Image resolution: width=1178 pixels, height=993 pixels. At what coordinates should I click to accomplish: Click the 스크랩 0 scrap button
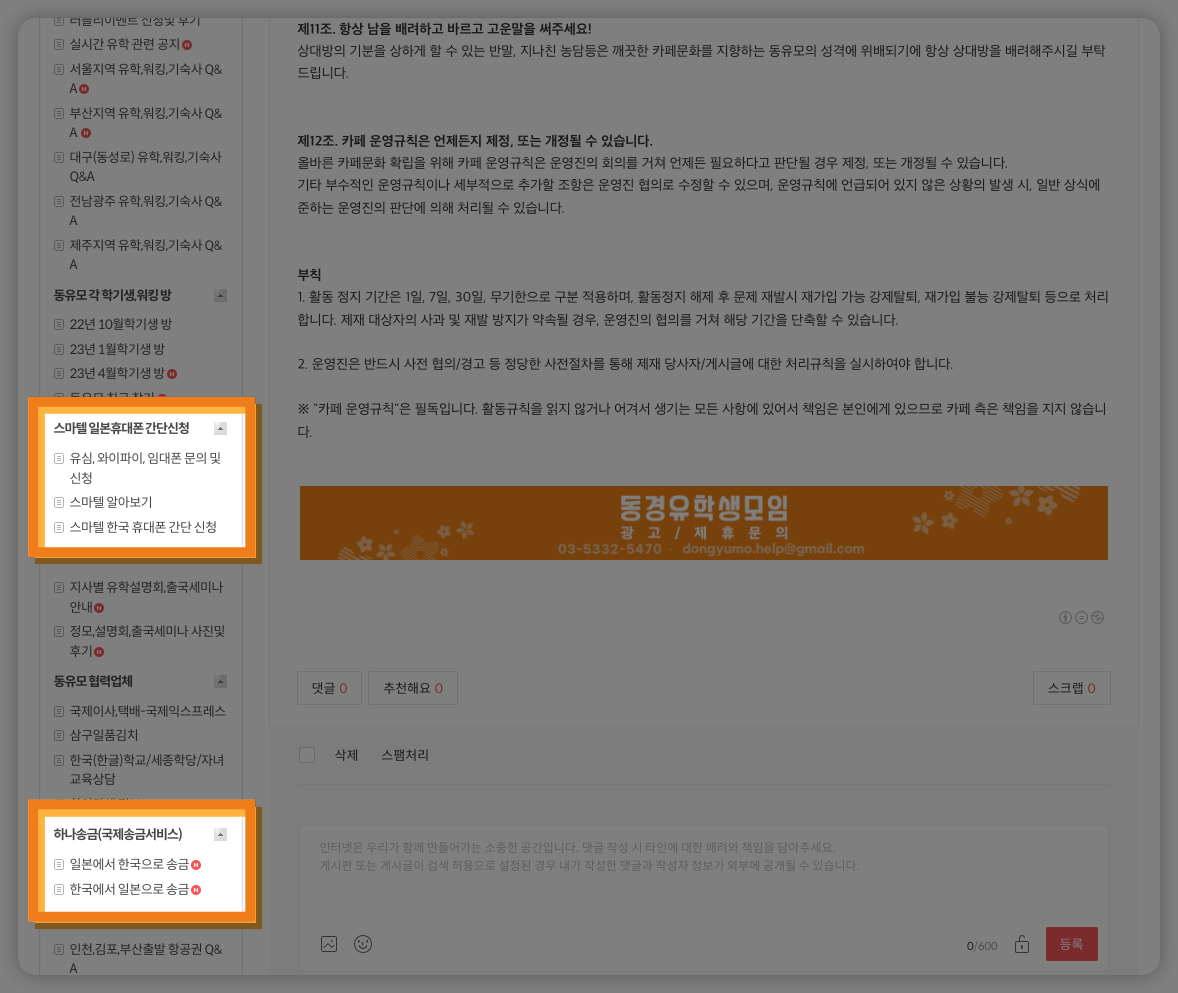[x=1071, y=688]
